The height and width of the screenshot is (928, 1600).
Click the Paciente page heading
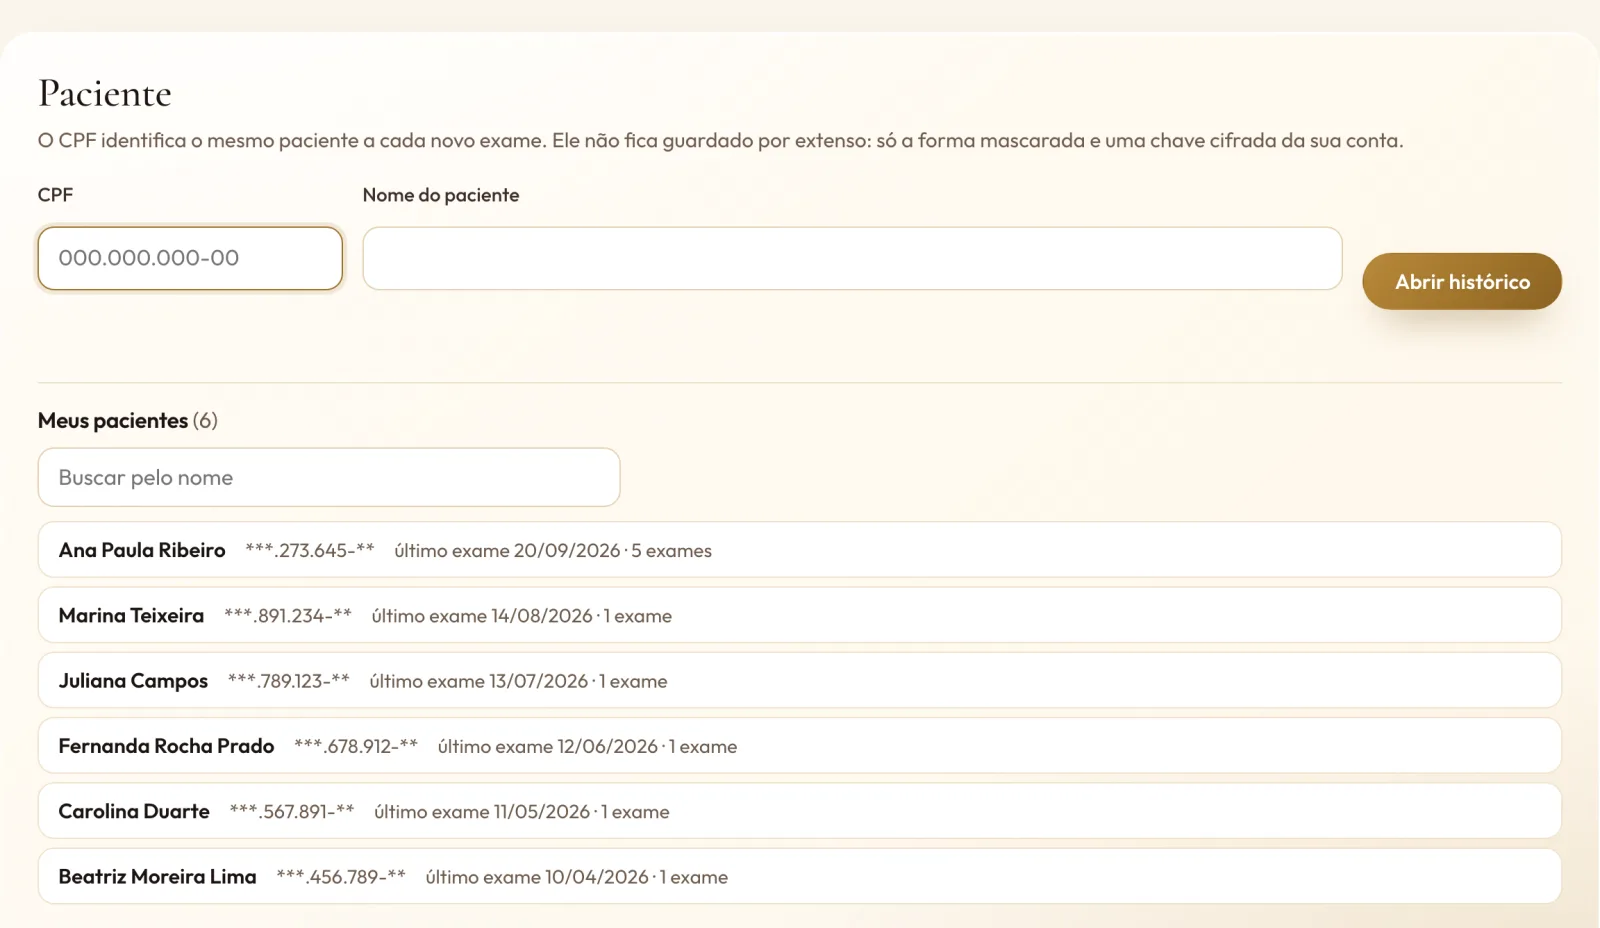click(x=105, y=93)
